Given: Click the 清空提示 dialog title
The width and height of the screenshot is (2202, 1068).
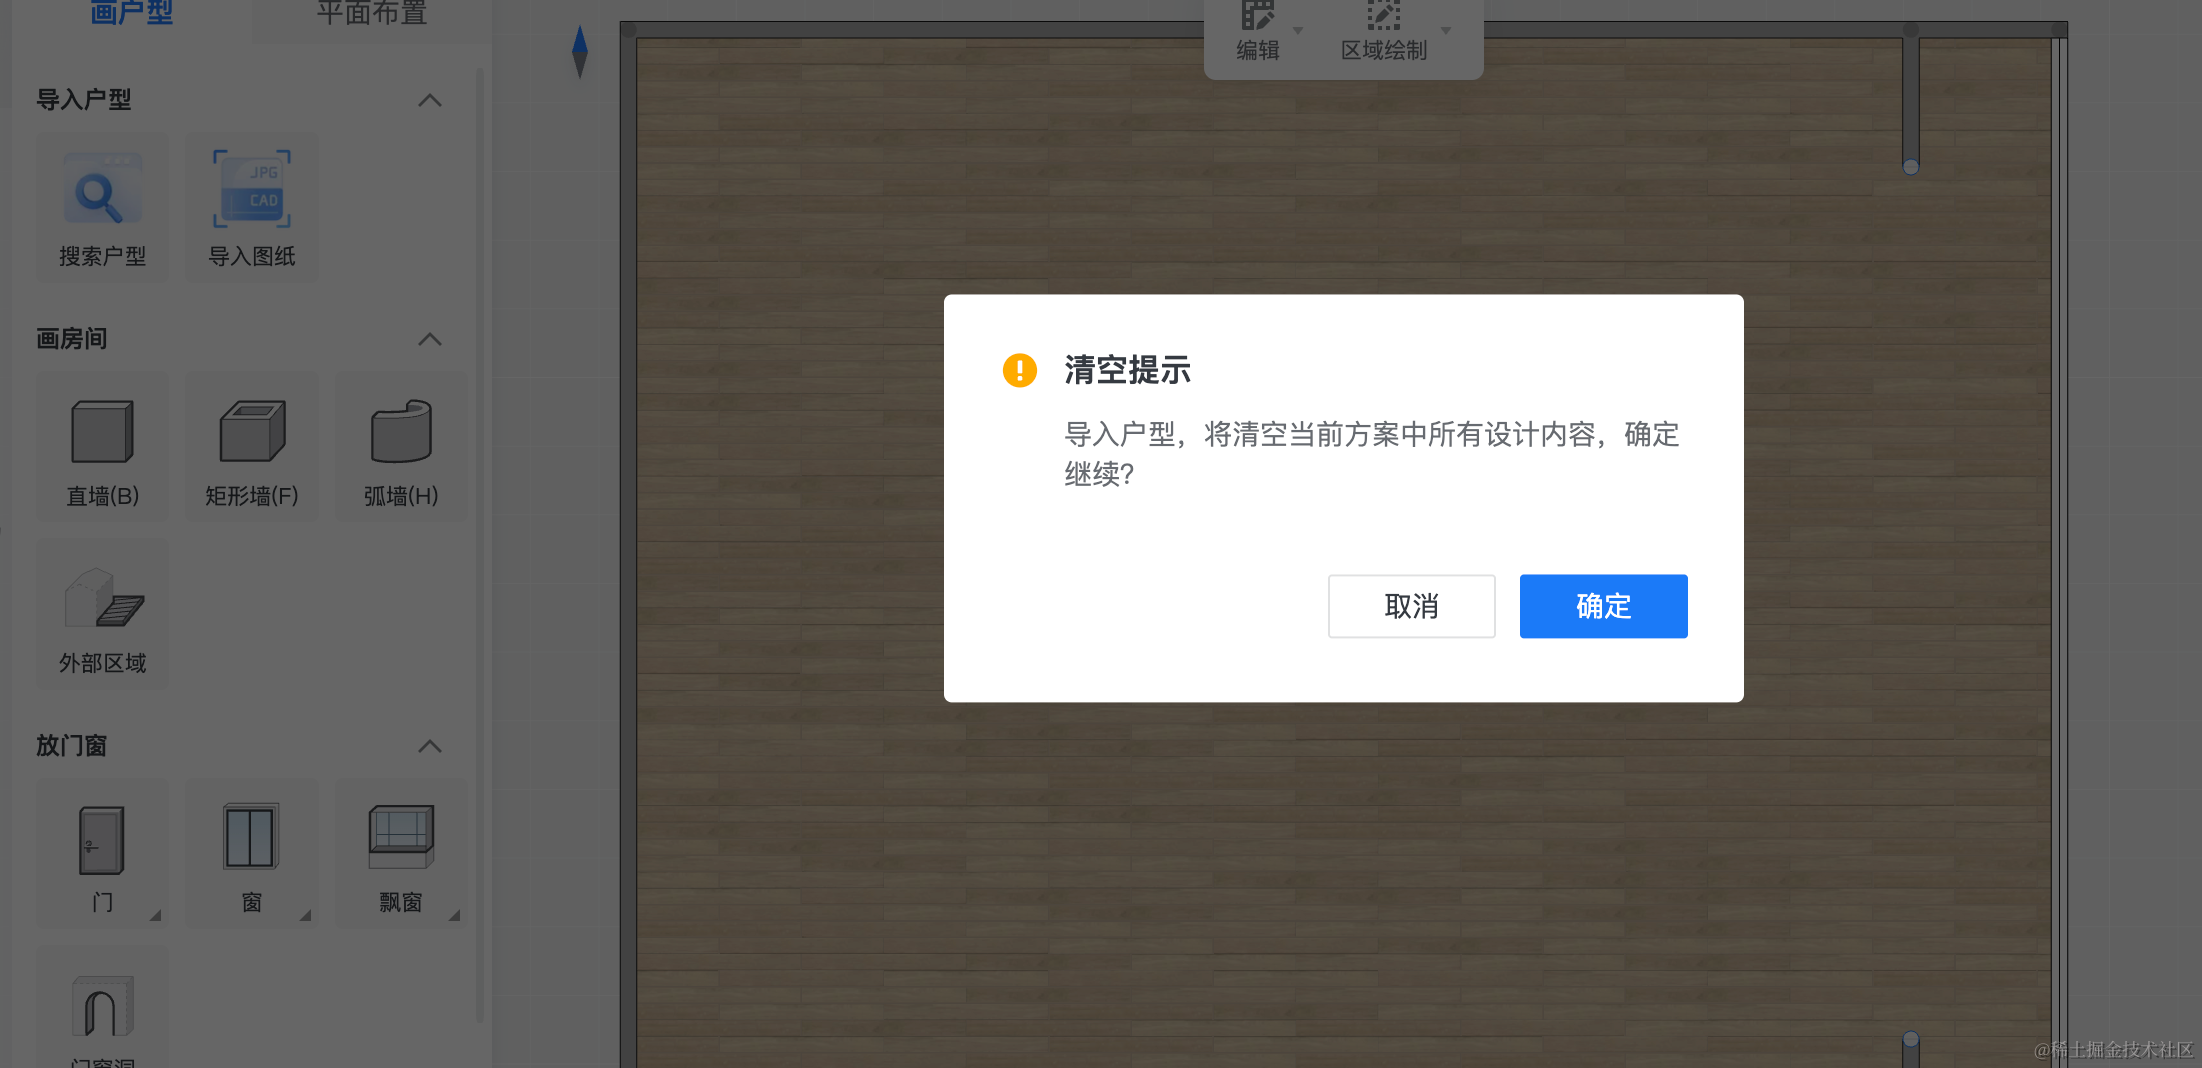Looking at the screenshot, I should pos(1127,370).
